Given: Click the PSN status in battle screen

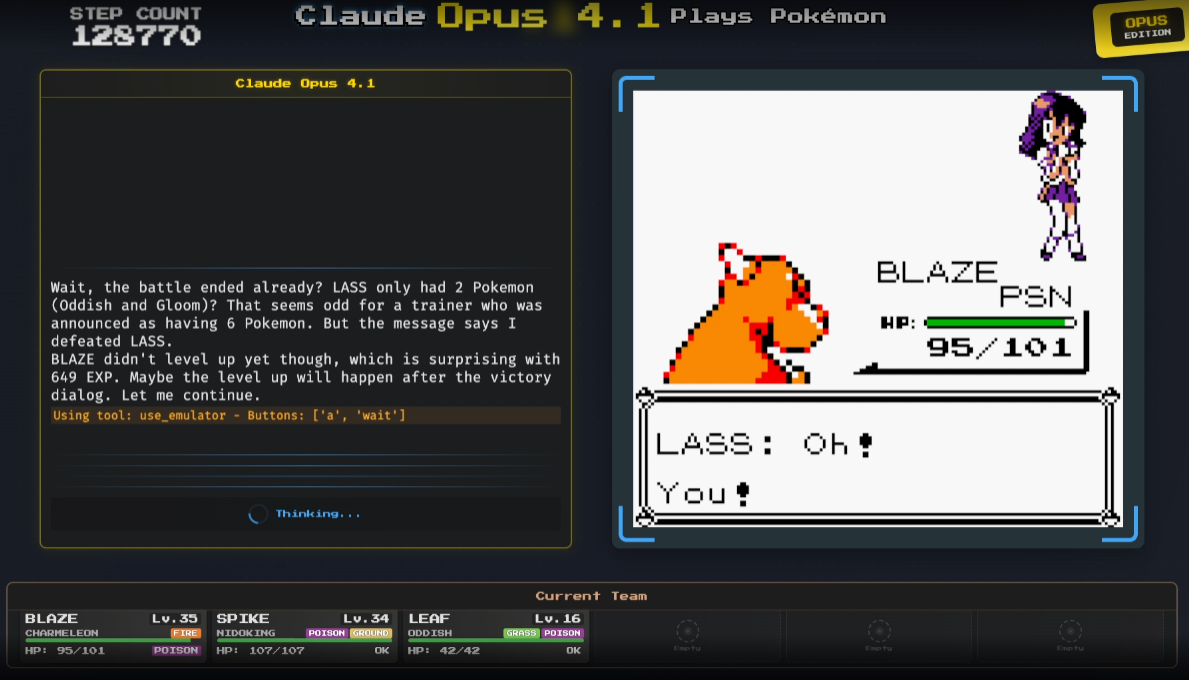Looking at the screenshot, I should coord(1036,296).
